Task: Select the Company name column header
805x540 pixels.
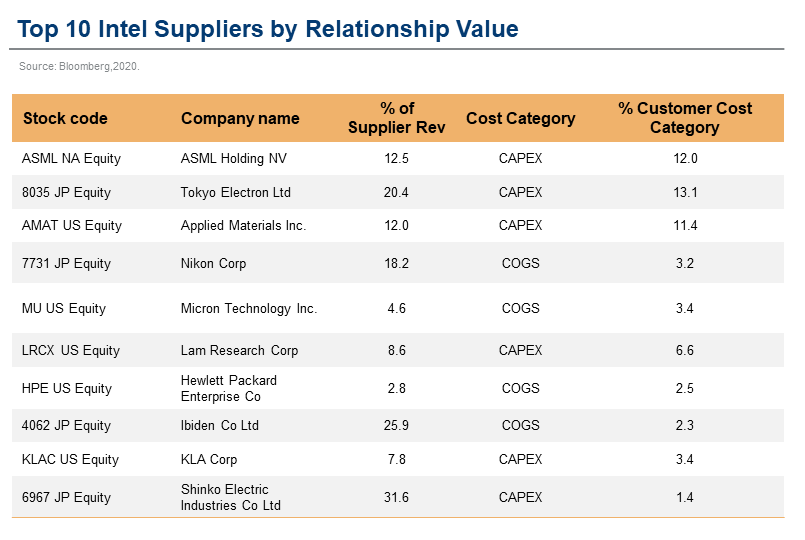Action: point(240,118)
